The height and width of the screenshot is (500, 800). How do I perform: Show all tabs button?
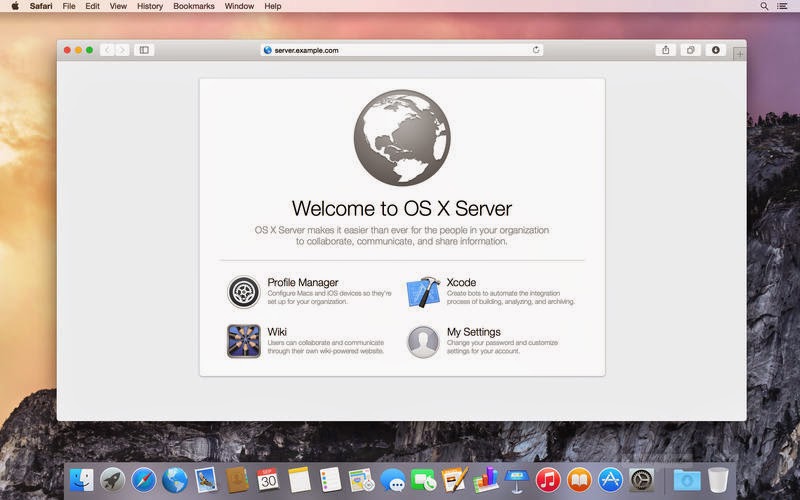coord(690,50)
